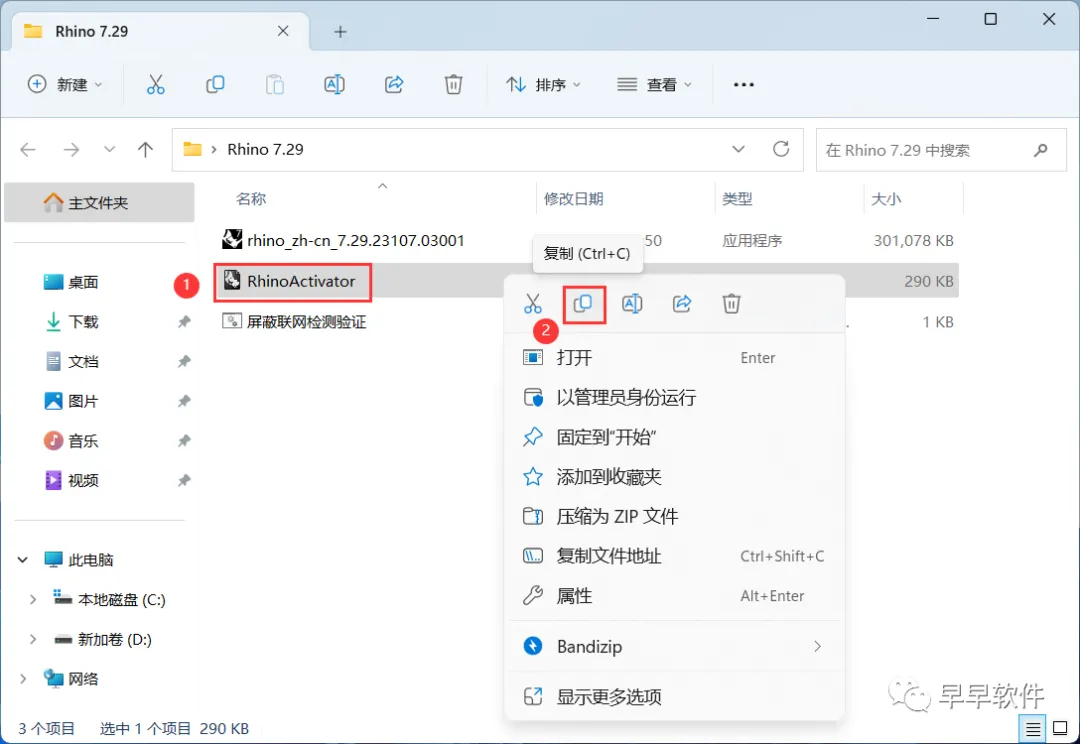
Task: Click the Share icon in the context menu
Action: 682,304
